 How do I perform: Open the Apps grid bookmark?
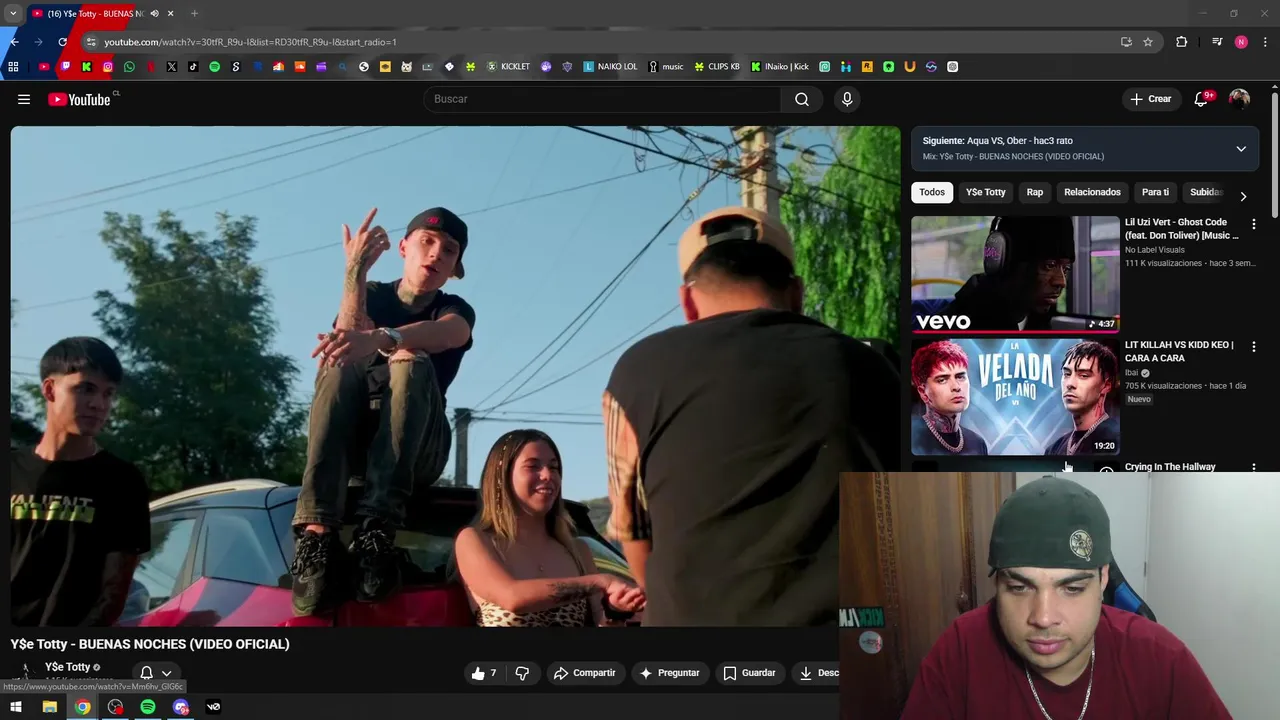(13, 67)
